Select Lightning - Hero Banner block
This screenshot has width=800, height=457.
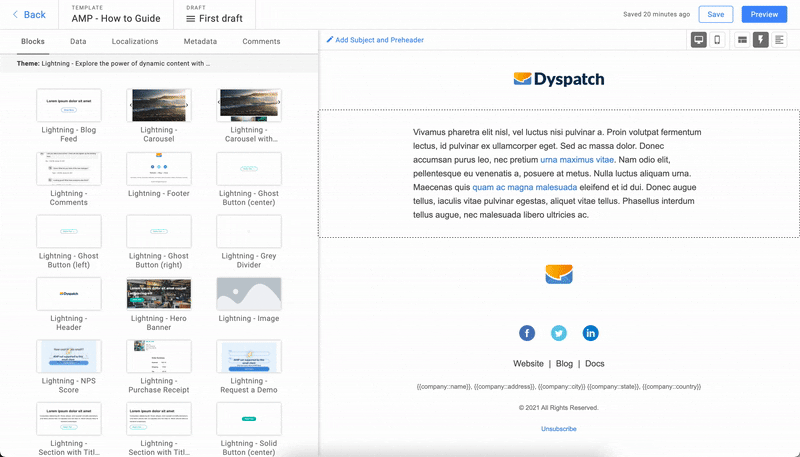159,304
